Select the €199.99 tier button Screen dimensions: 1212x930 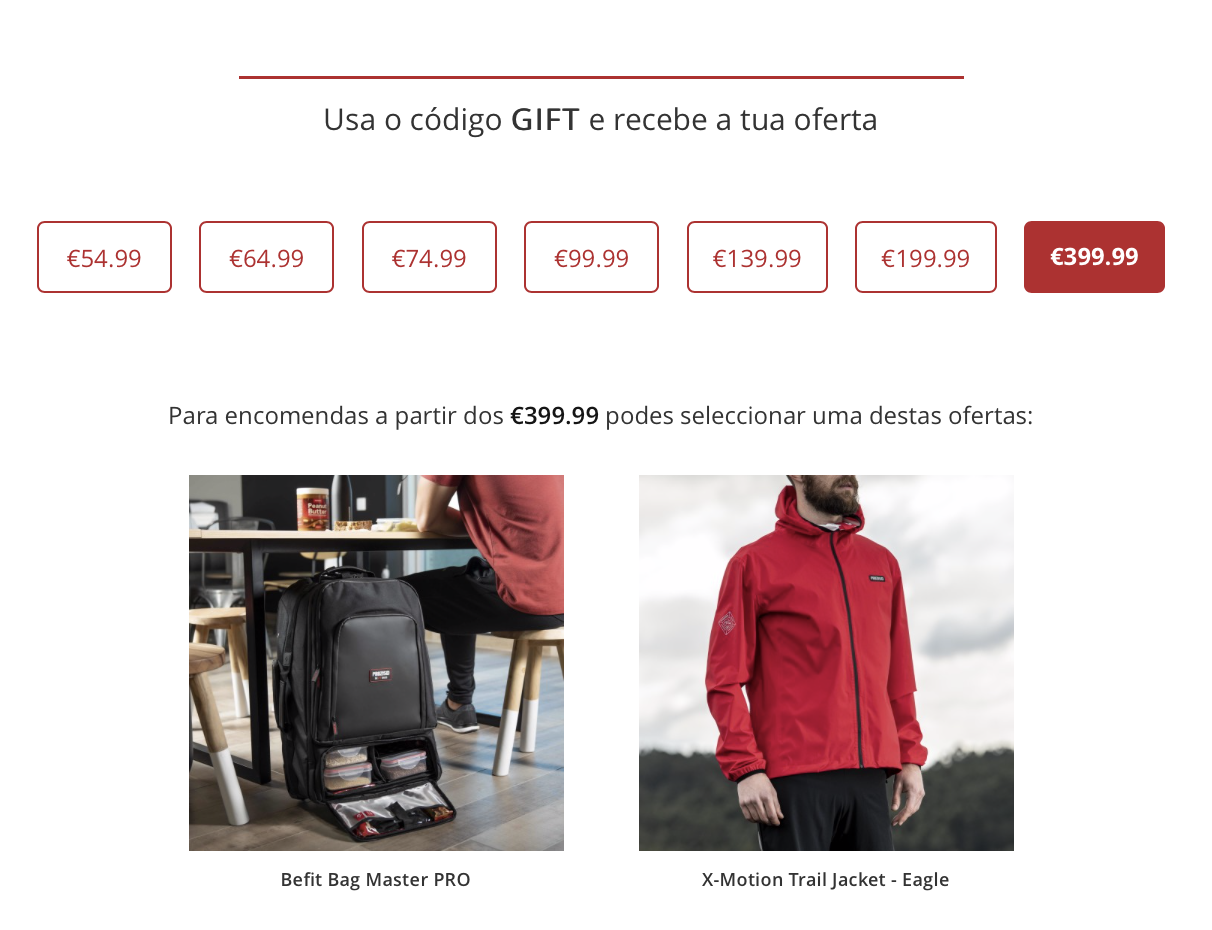tap(926, 257)
